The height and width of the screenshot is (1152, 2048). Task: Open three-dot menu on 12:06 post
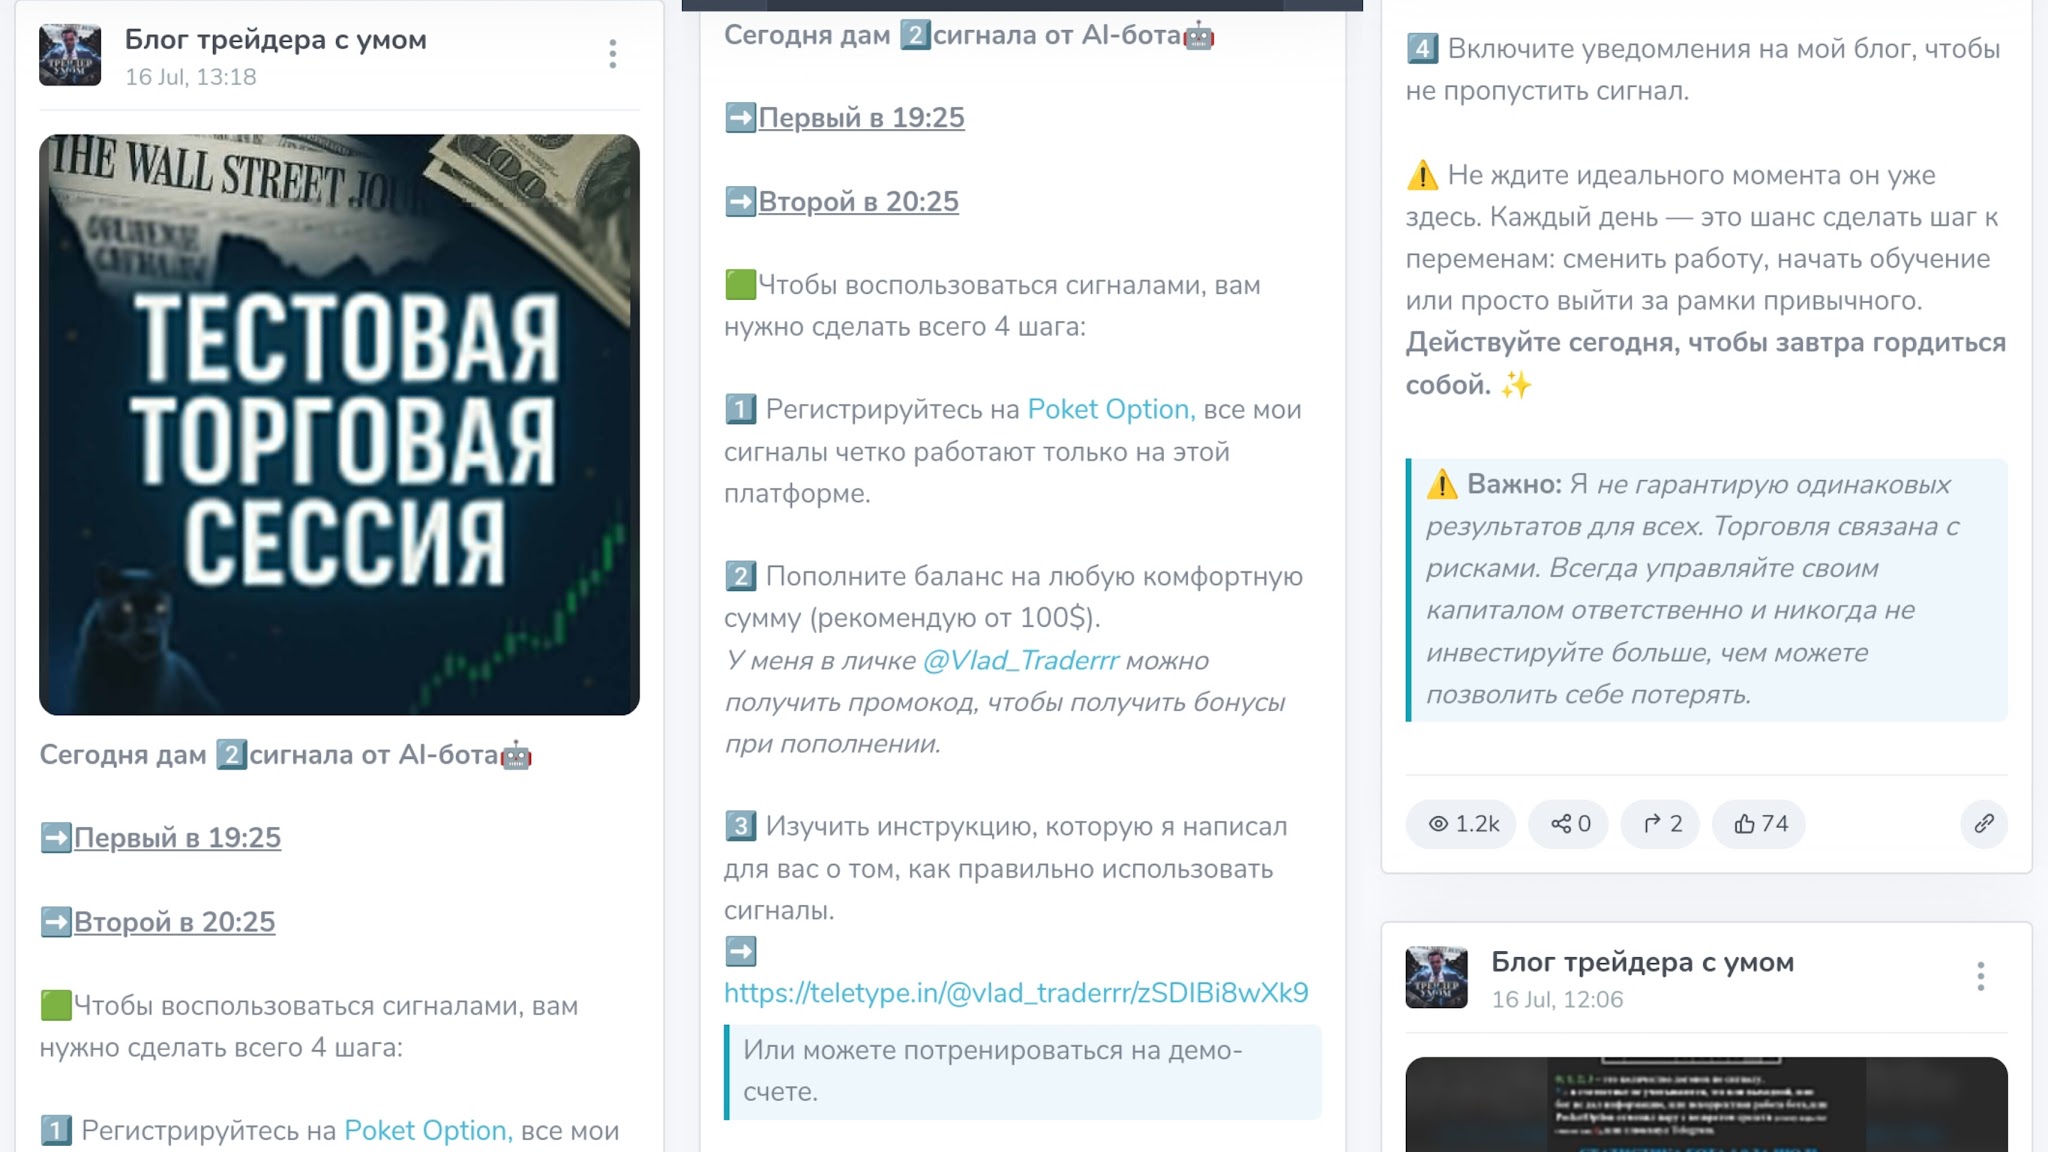(x=1980, y=976)
